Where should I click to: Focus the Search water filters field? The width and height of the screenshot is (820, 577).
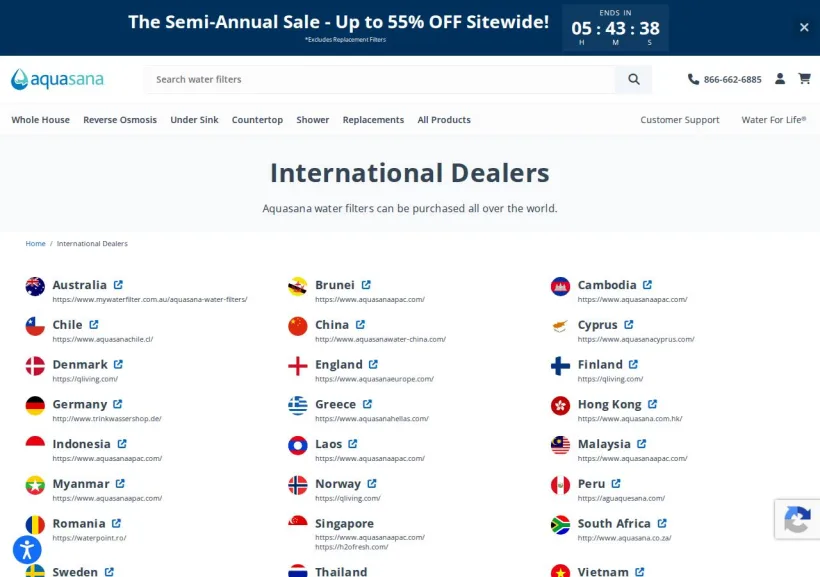click(x=381, y=80)
